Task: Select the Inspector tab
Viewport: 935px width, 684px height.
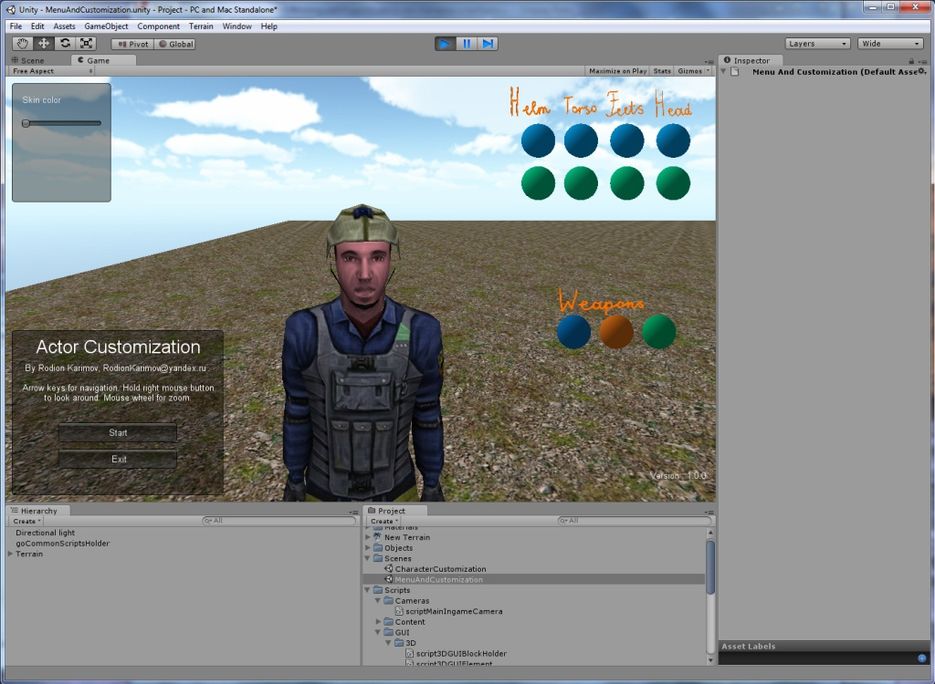Action: (x=751, y=60)
